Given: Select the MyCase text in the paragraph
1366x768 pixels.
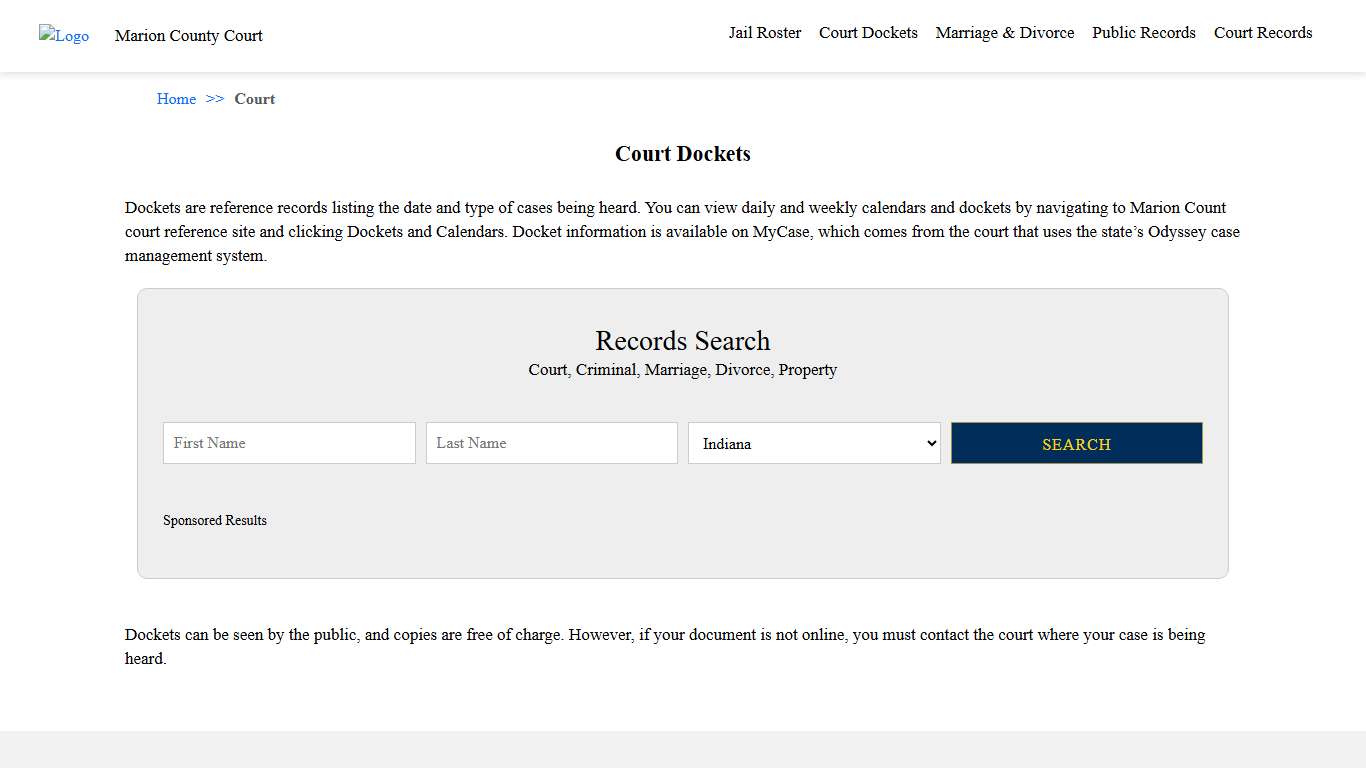Looking at the screenshot, I should pos(780,231).
